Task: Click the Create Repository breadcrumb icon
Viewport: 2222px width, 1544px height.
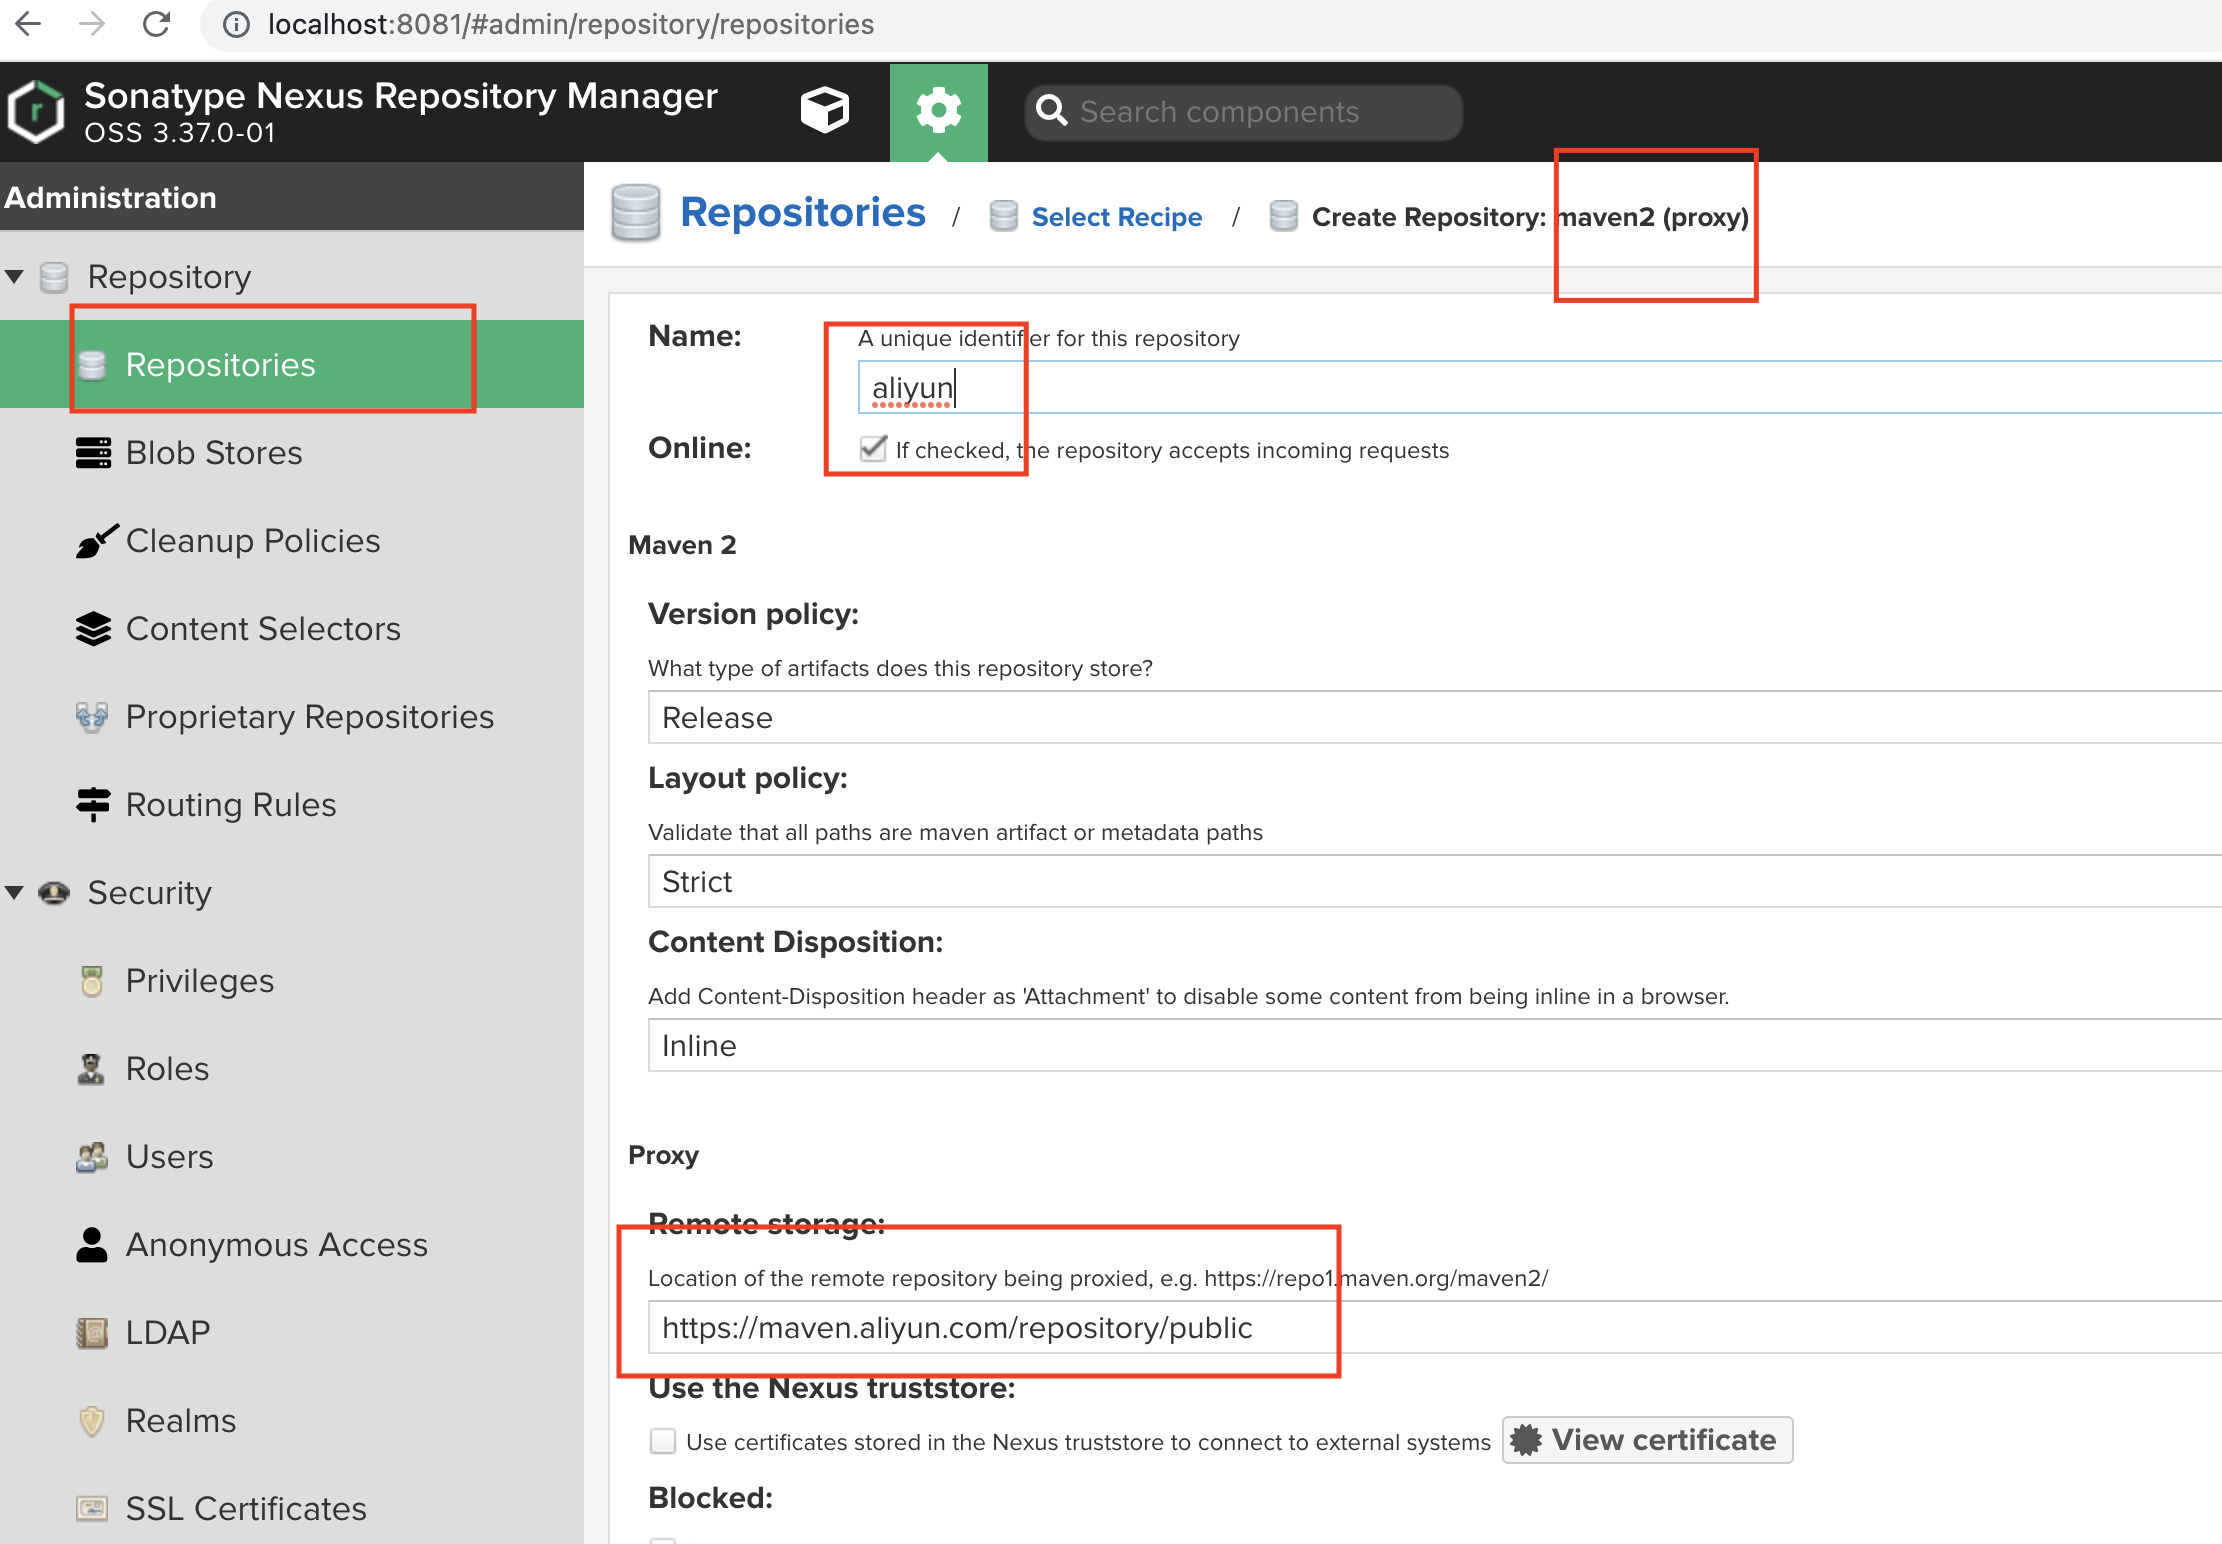Action: pos(1283,216)
